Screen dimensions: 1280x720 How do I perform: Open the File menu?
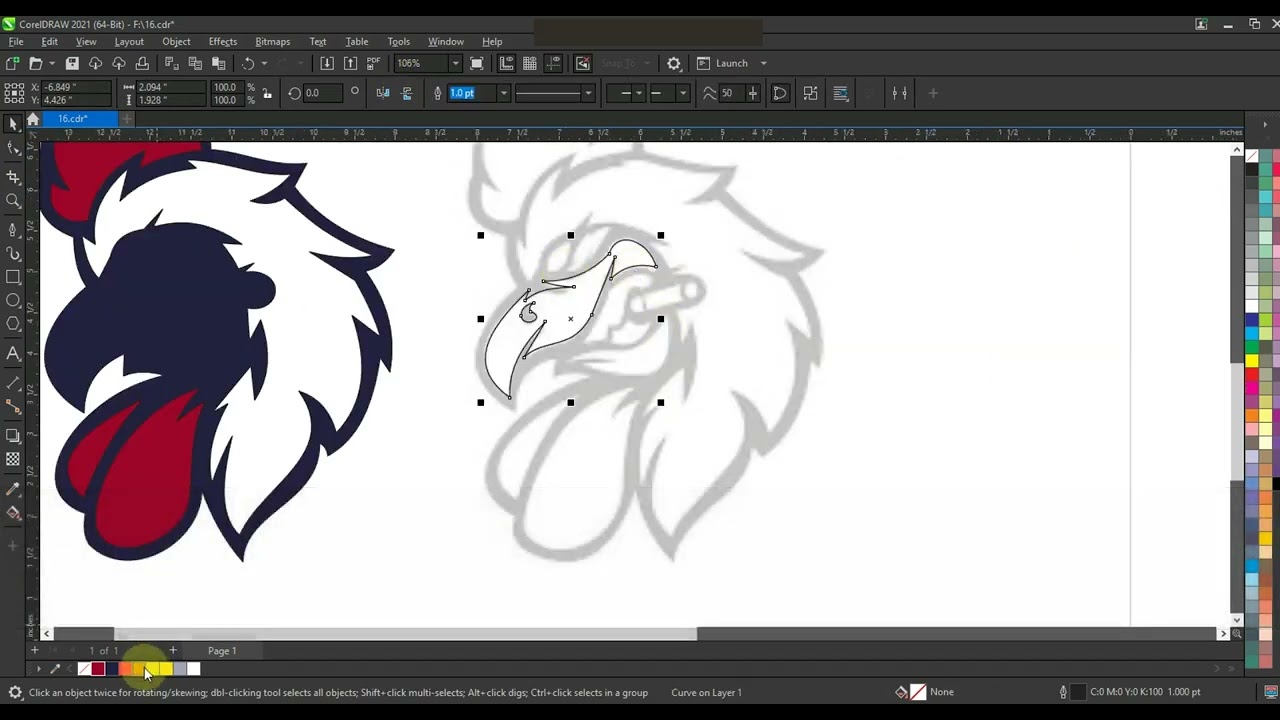click(16, 42)
